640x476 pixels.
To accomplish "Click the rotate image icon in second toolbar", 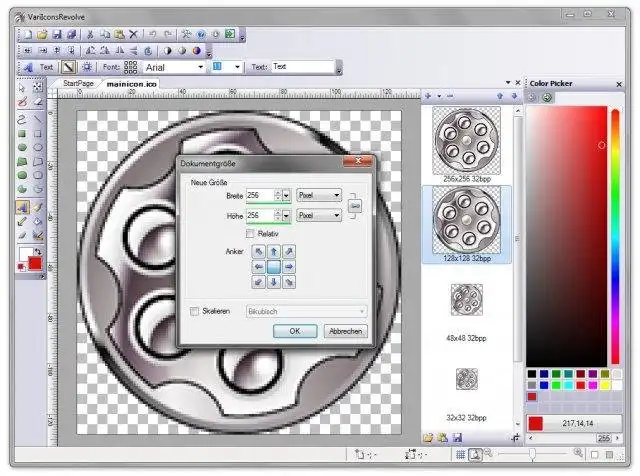I will 148,51.
